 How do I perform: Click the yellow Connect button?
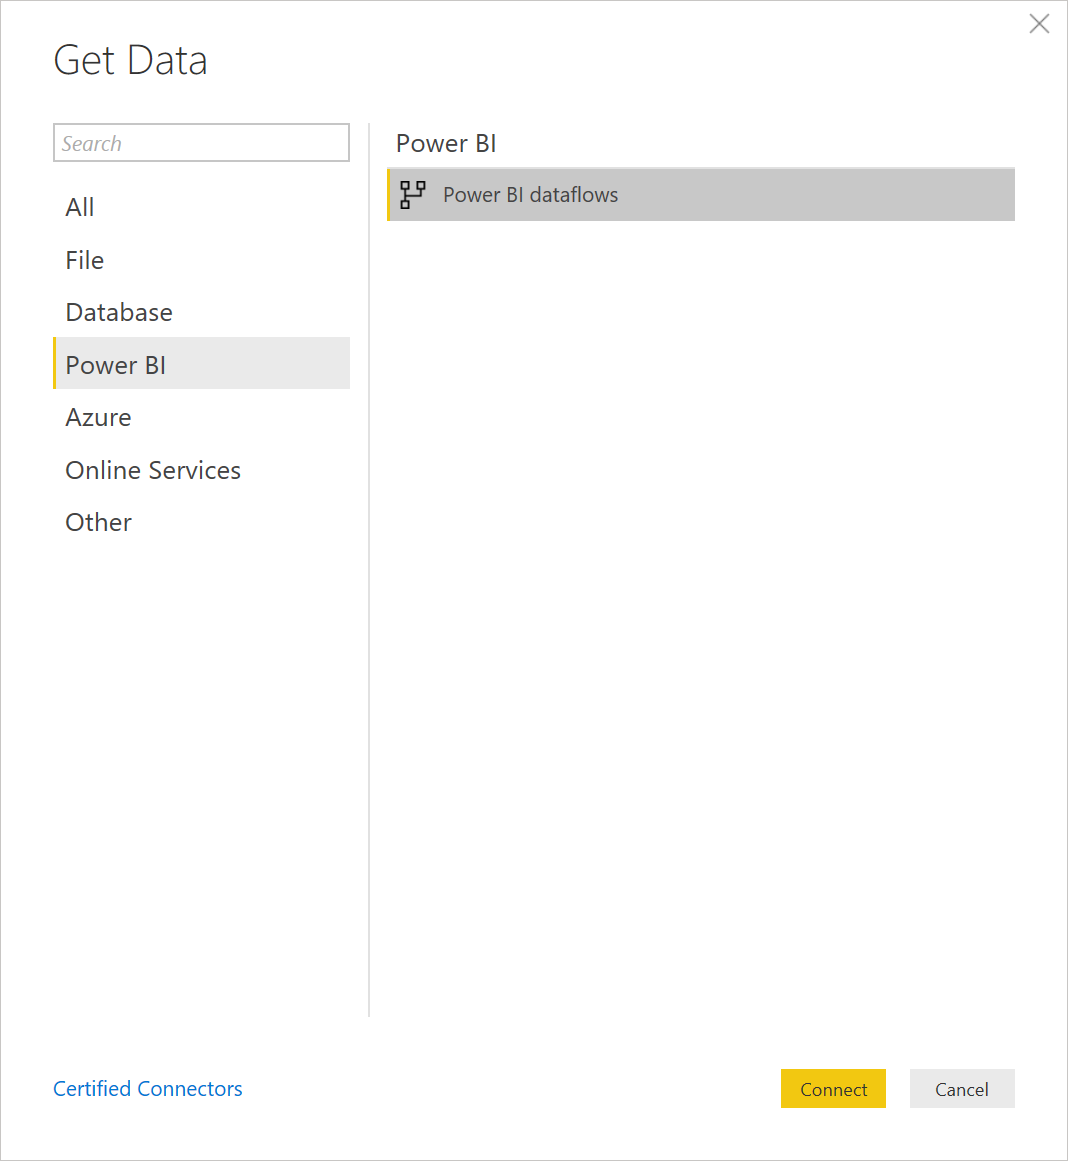(x=833, y=1088)
